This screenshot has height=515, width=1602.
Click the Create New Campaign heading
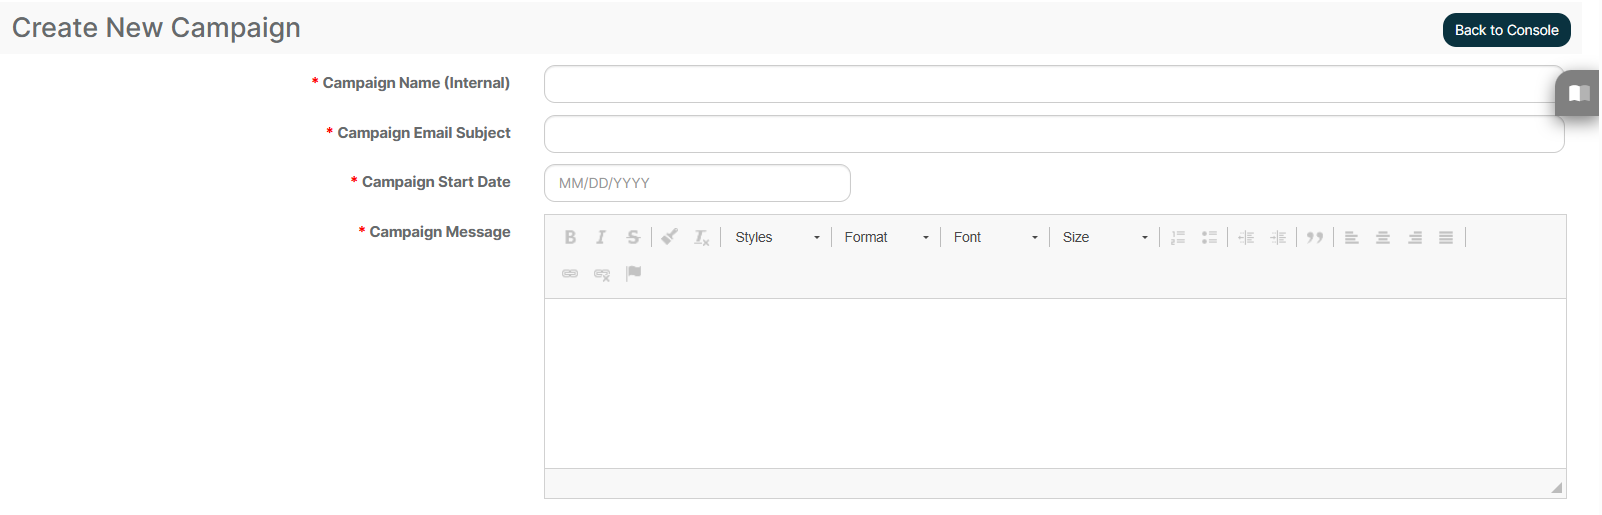(156, 28)
